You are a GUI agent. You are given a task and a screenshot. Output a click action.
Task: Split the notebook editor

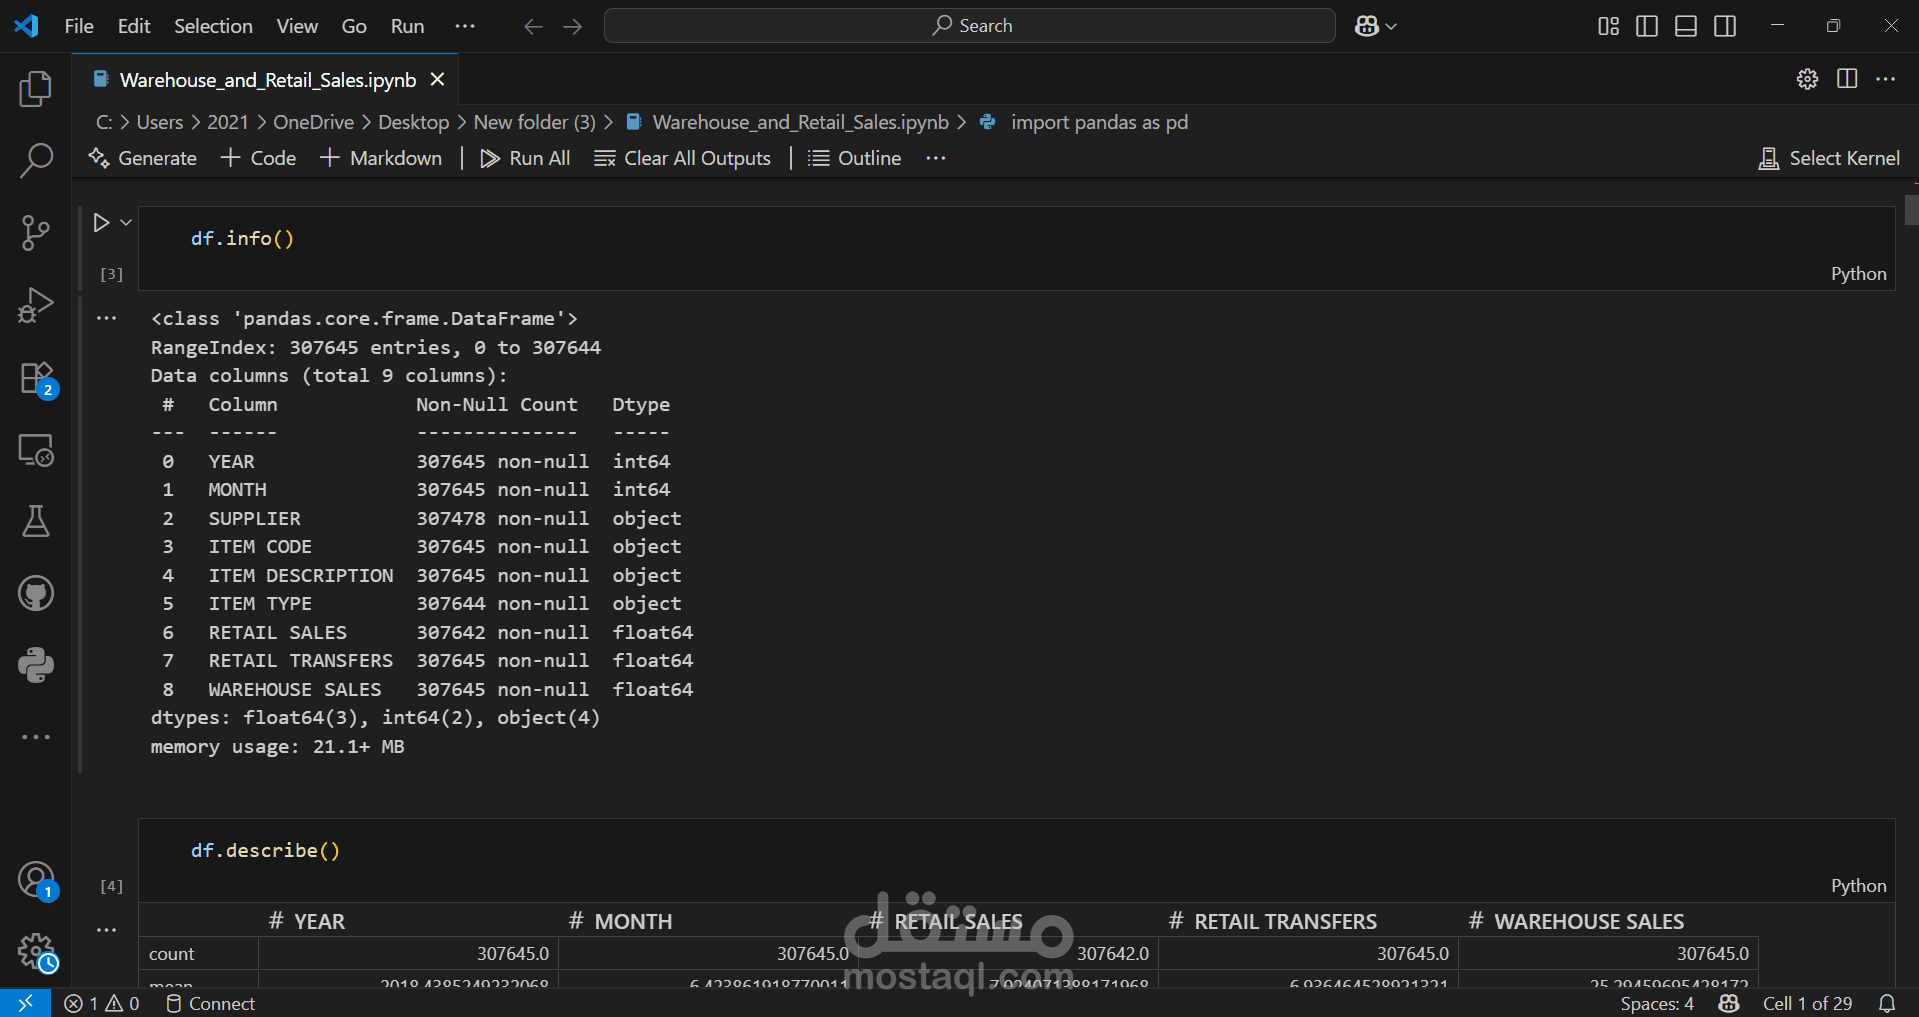click(x=1847, y=79)
